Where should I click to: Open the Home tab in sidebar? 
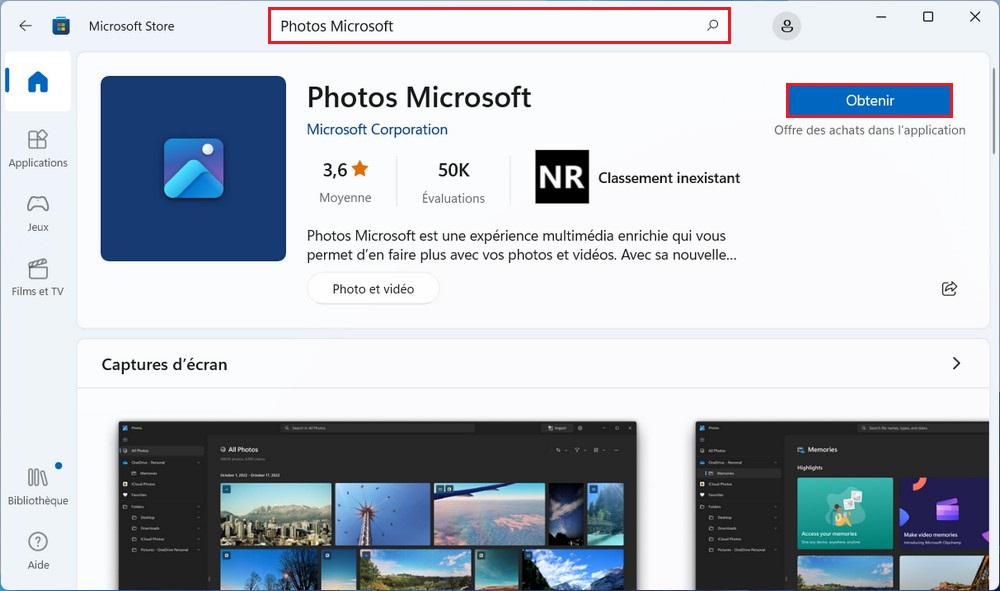tap(38, 82)
